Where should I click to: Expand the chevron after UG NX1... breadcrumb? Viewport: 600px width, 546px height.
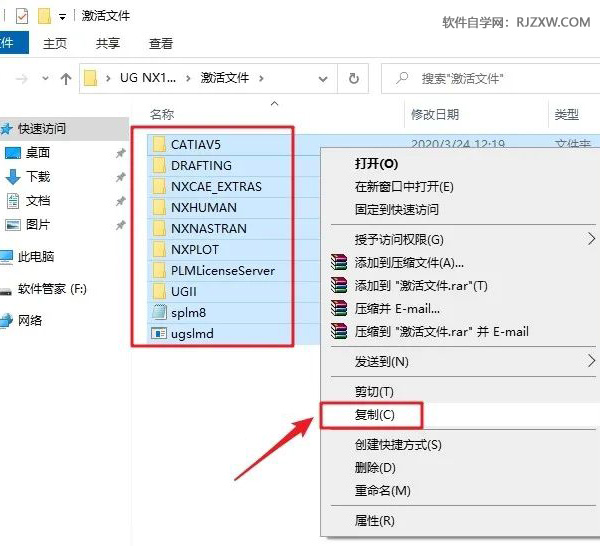pos(188,78)
